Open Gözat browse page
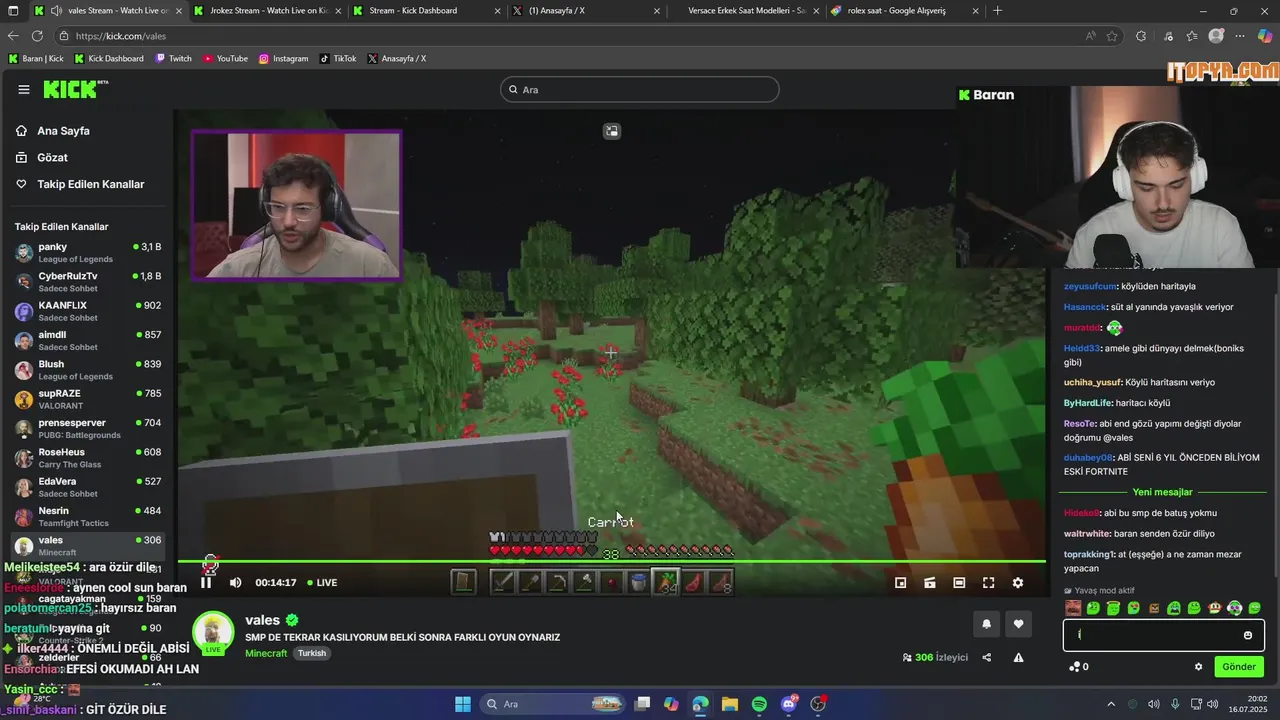Image resolution: width=1280 pixels, height=720 pixels. pyautogui.click(x=52, y=158)
